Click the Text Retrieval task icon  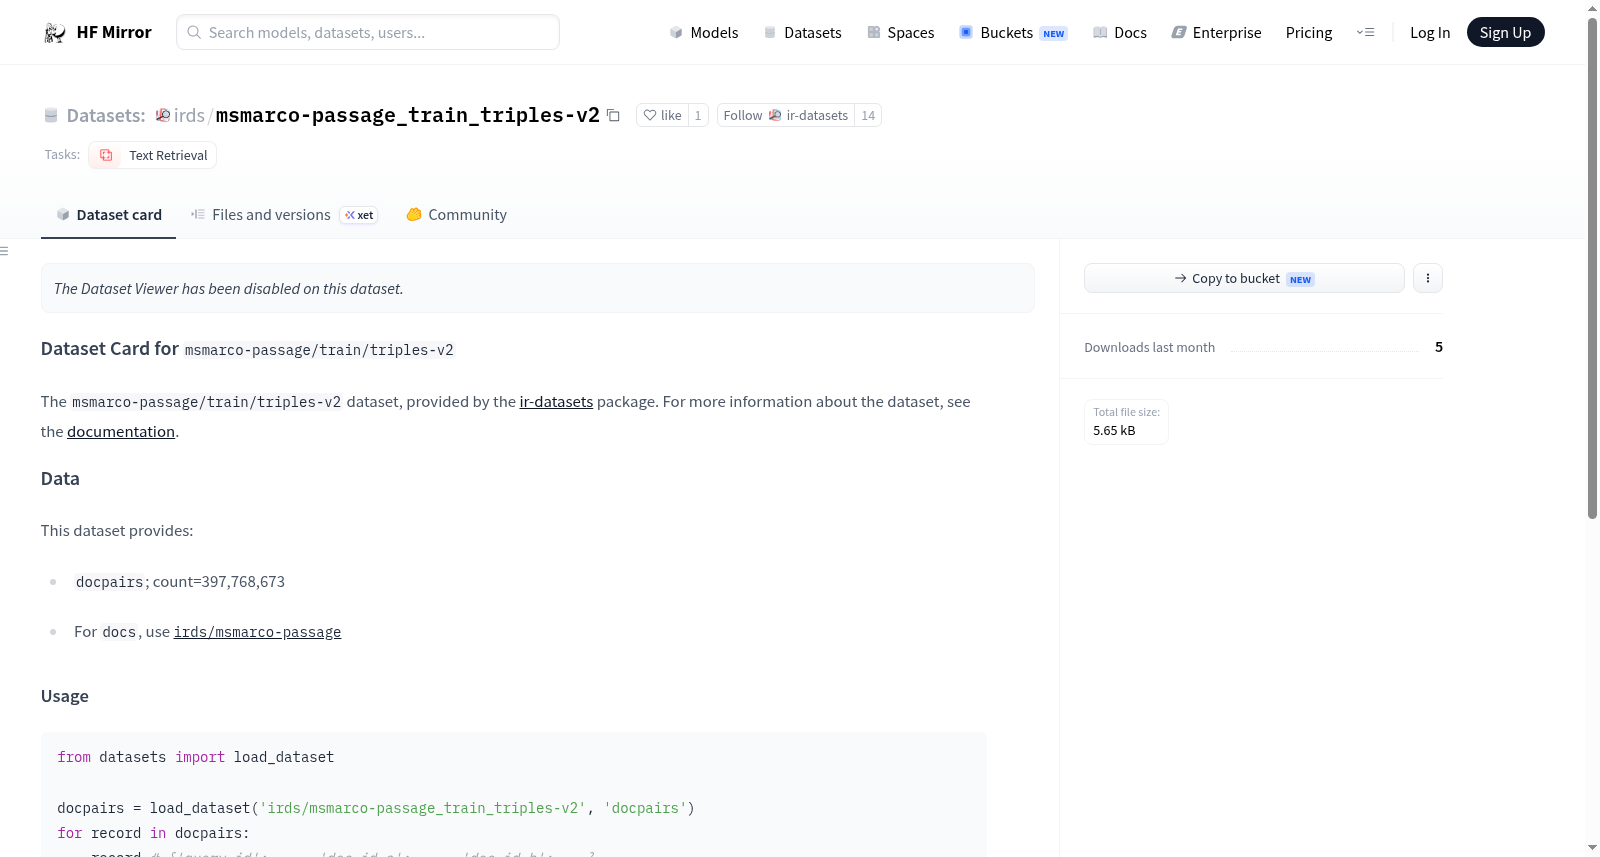pyautogui.click(x=106, y=155)
